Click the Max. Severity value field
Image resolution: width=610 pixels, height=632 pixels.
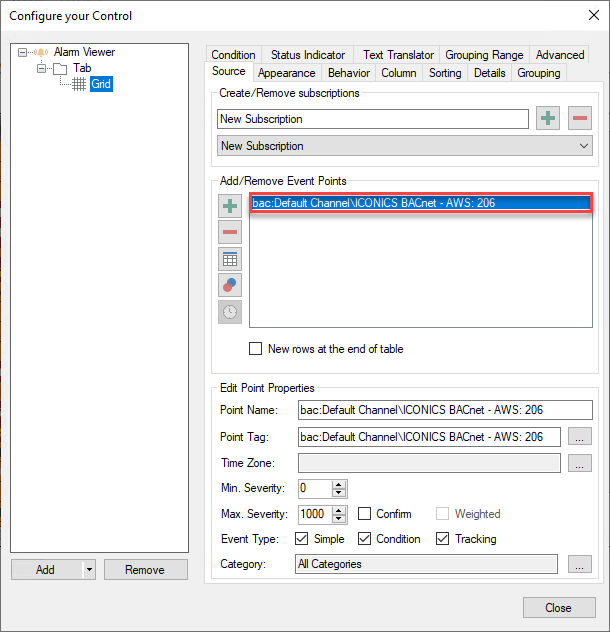pos(315,514)
